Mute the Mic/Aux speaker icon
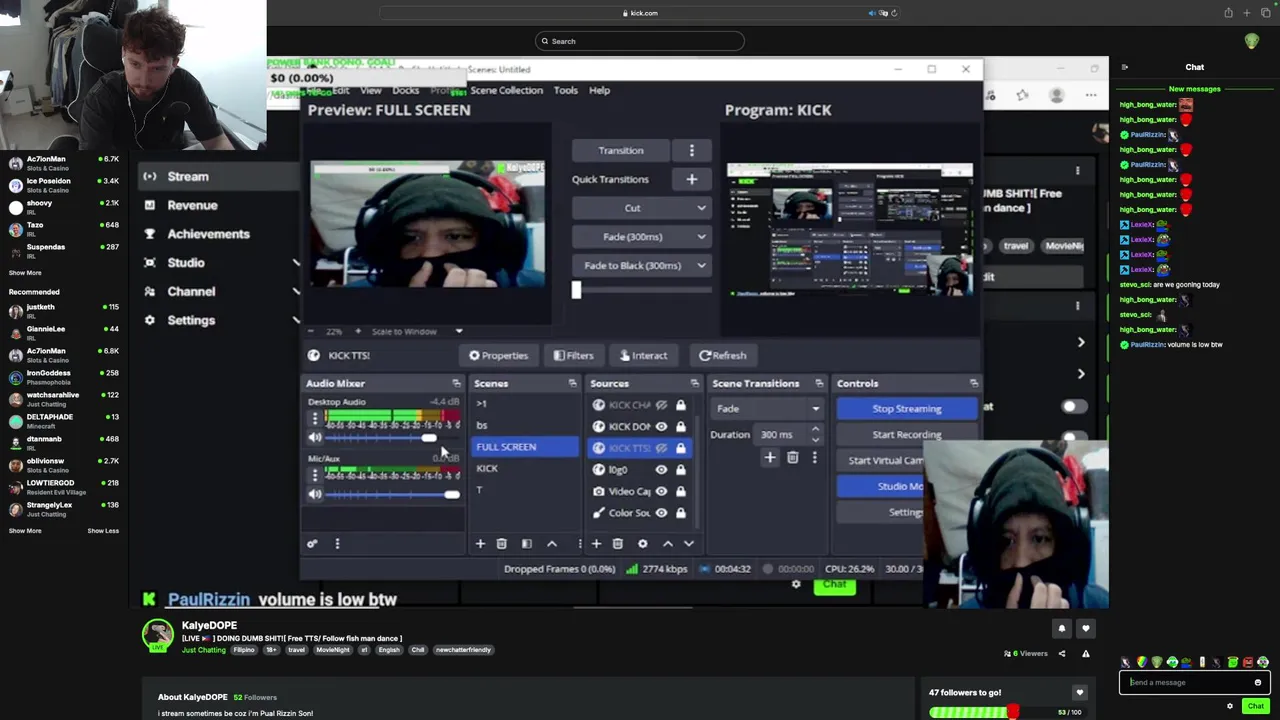 click(315, 494)
